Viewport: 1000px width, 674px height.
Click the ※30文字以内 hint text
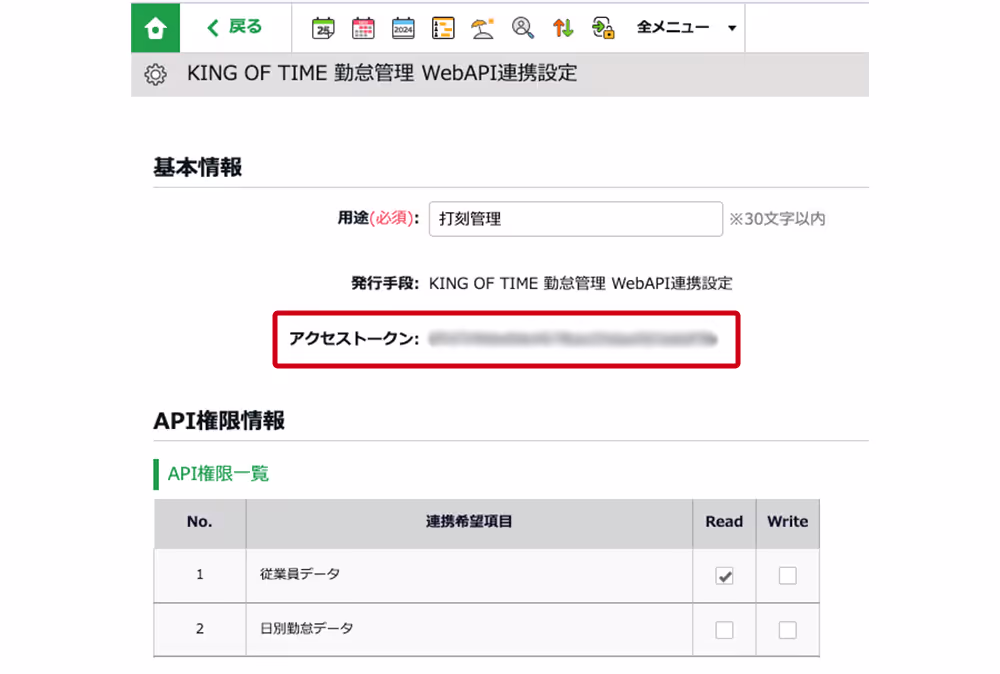coord(777,219)
